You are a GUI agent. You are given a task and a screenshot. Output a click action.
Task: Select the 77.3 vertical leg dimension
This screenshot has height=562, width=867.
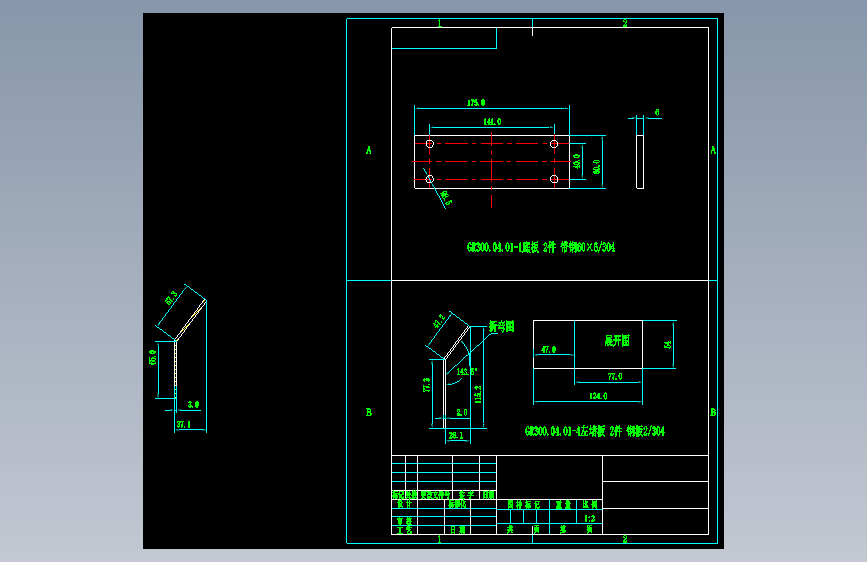pos(426,385)
